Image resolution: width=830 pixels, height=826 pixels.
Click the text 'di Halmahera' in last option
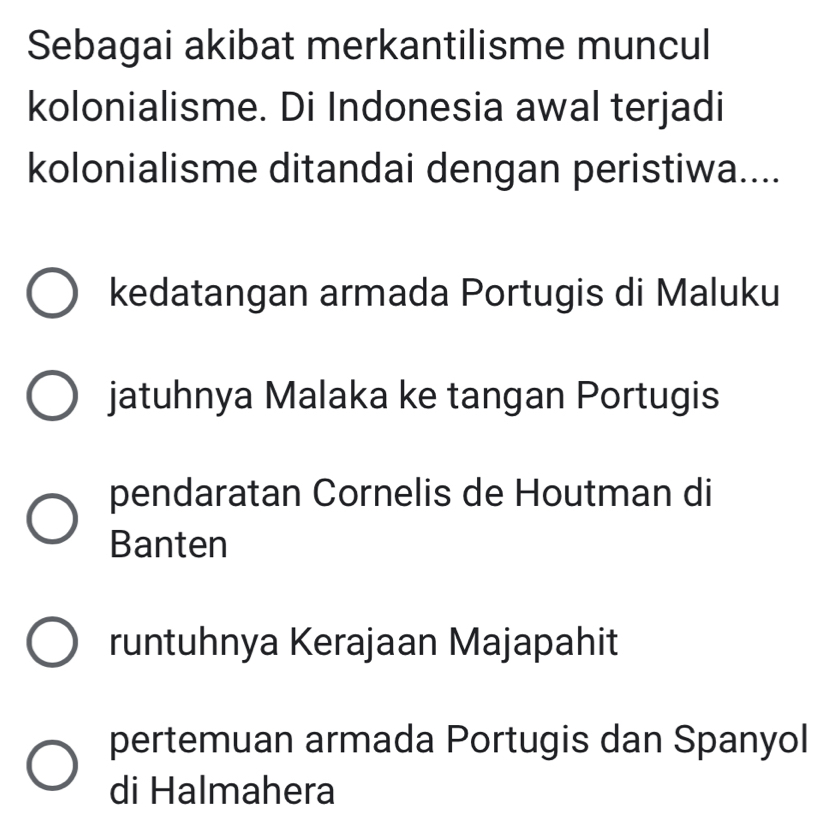(223, 792)
